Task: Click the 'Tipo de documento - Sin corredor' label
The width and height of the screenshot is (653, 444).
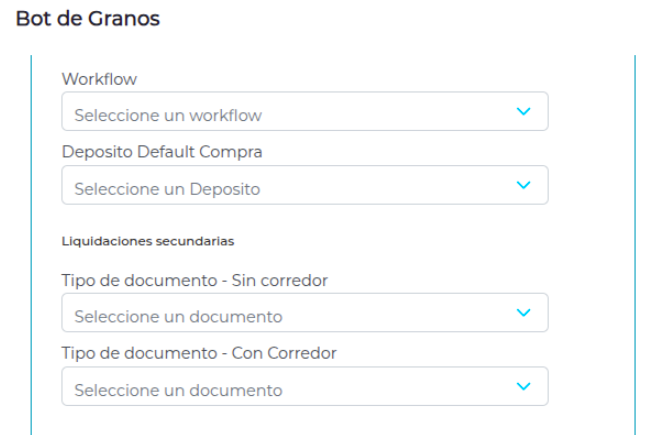Action: click(x=195, y=280)
